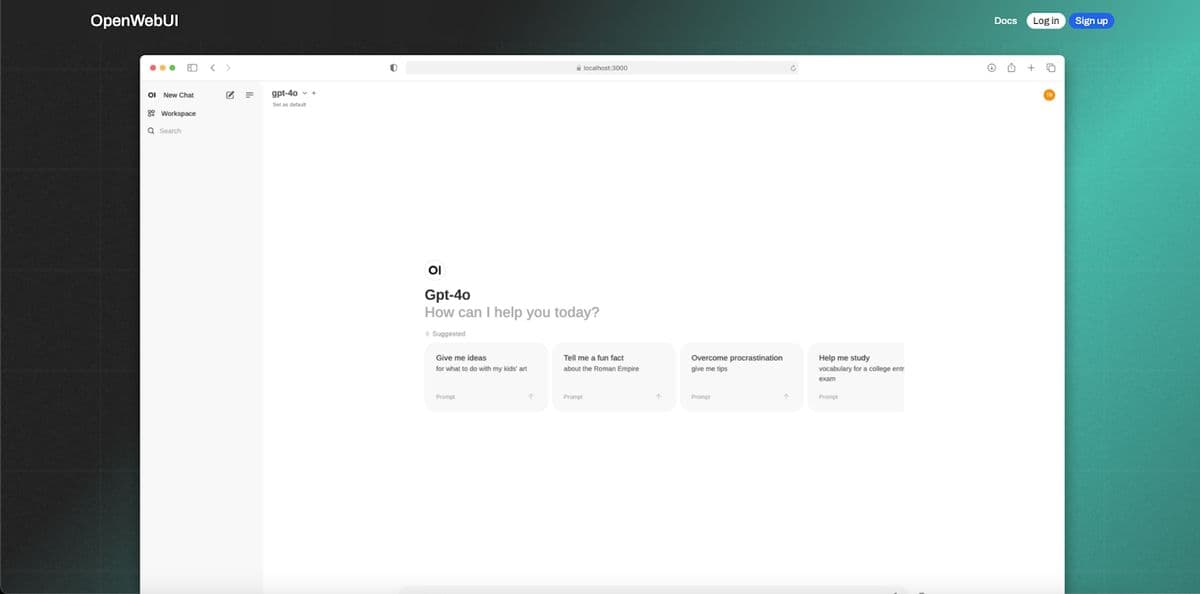This screenshot has height=594, width=1200.
Task: Toggle Set as default under gpt-4o
Action: (289, 104)
